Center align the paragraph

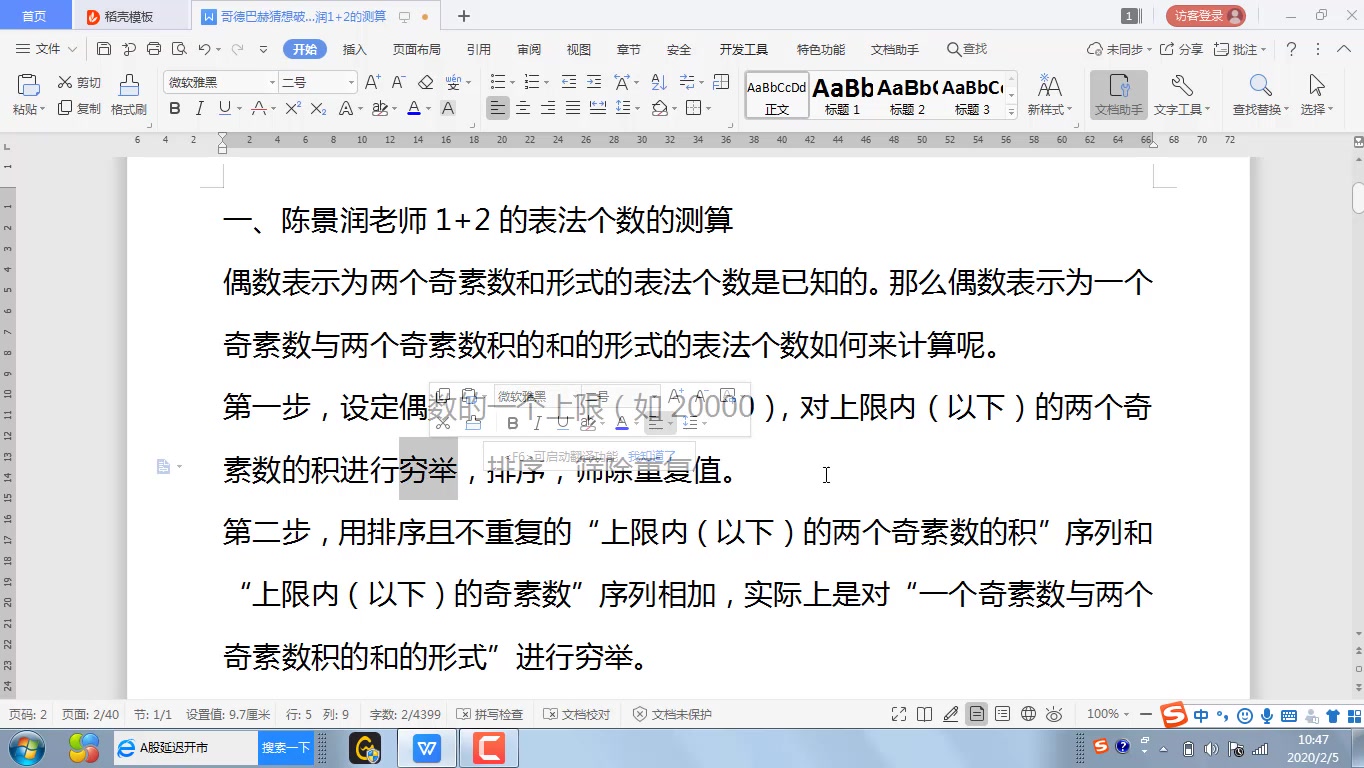click(x=523, y=108)
